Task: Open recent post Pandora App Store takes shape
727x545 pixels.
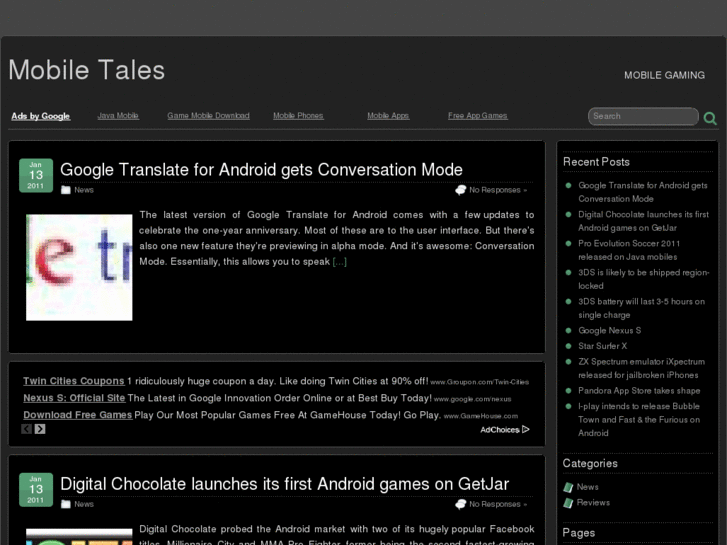Action: pyautogui.click(x=639, y=391)
